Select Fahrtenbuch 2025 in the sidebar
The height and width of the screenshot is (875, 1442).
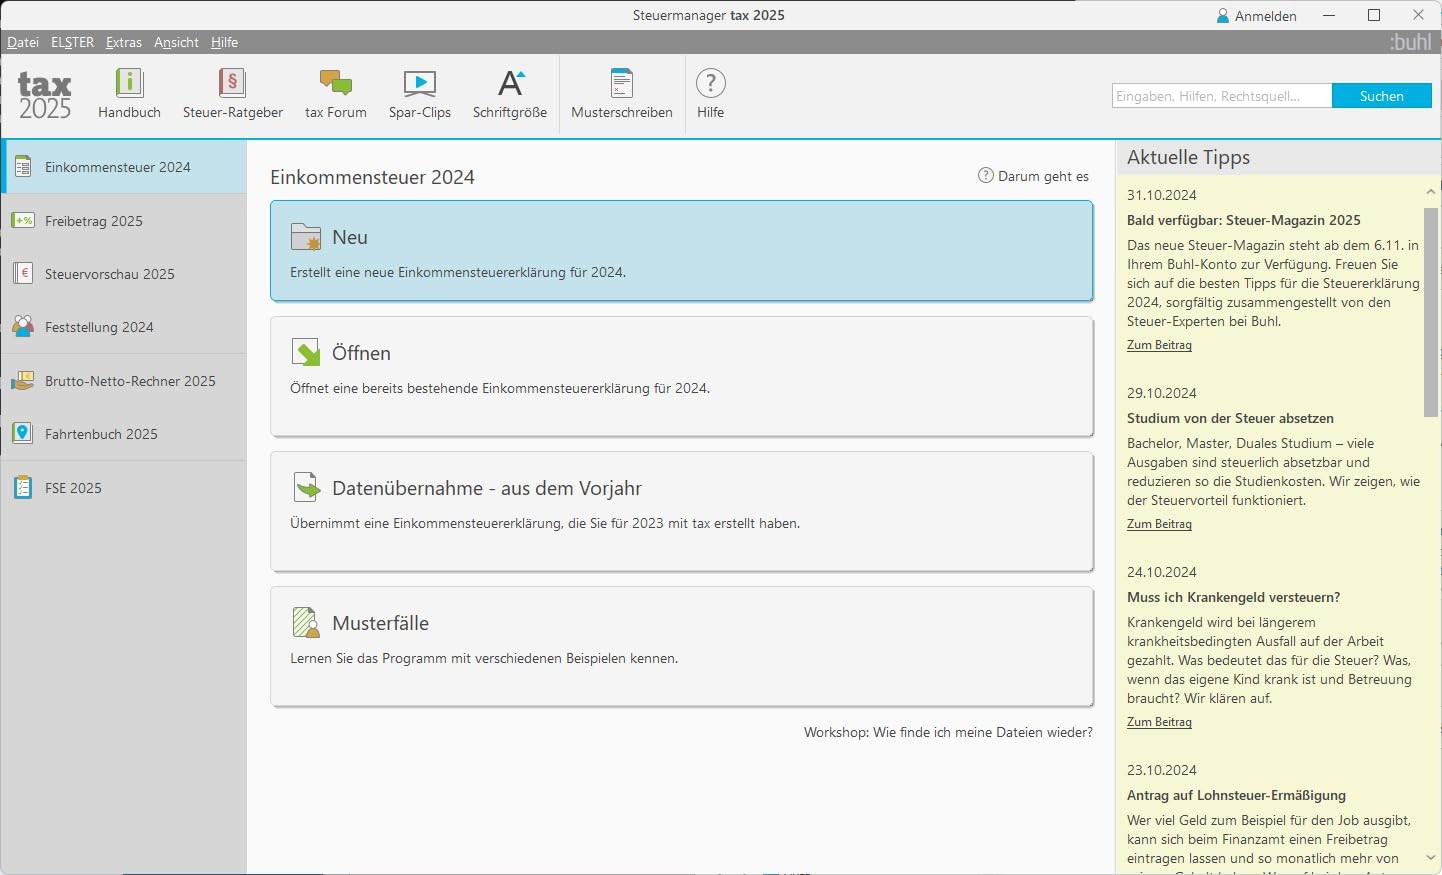124,434
